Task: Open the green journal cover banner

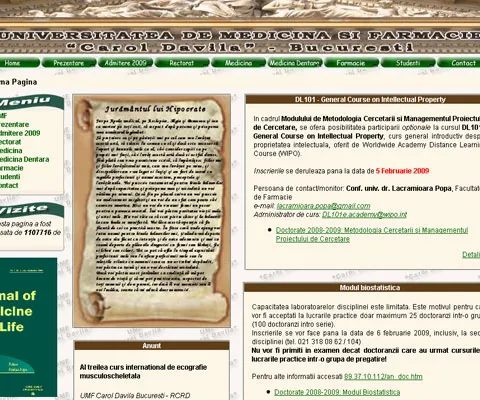Action: (x=28, y=327)
